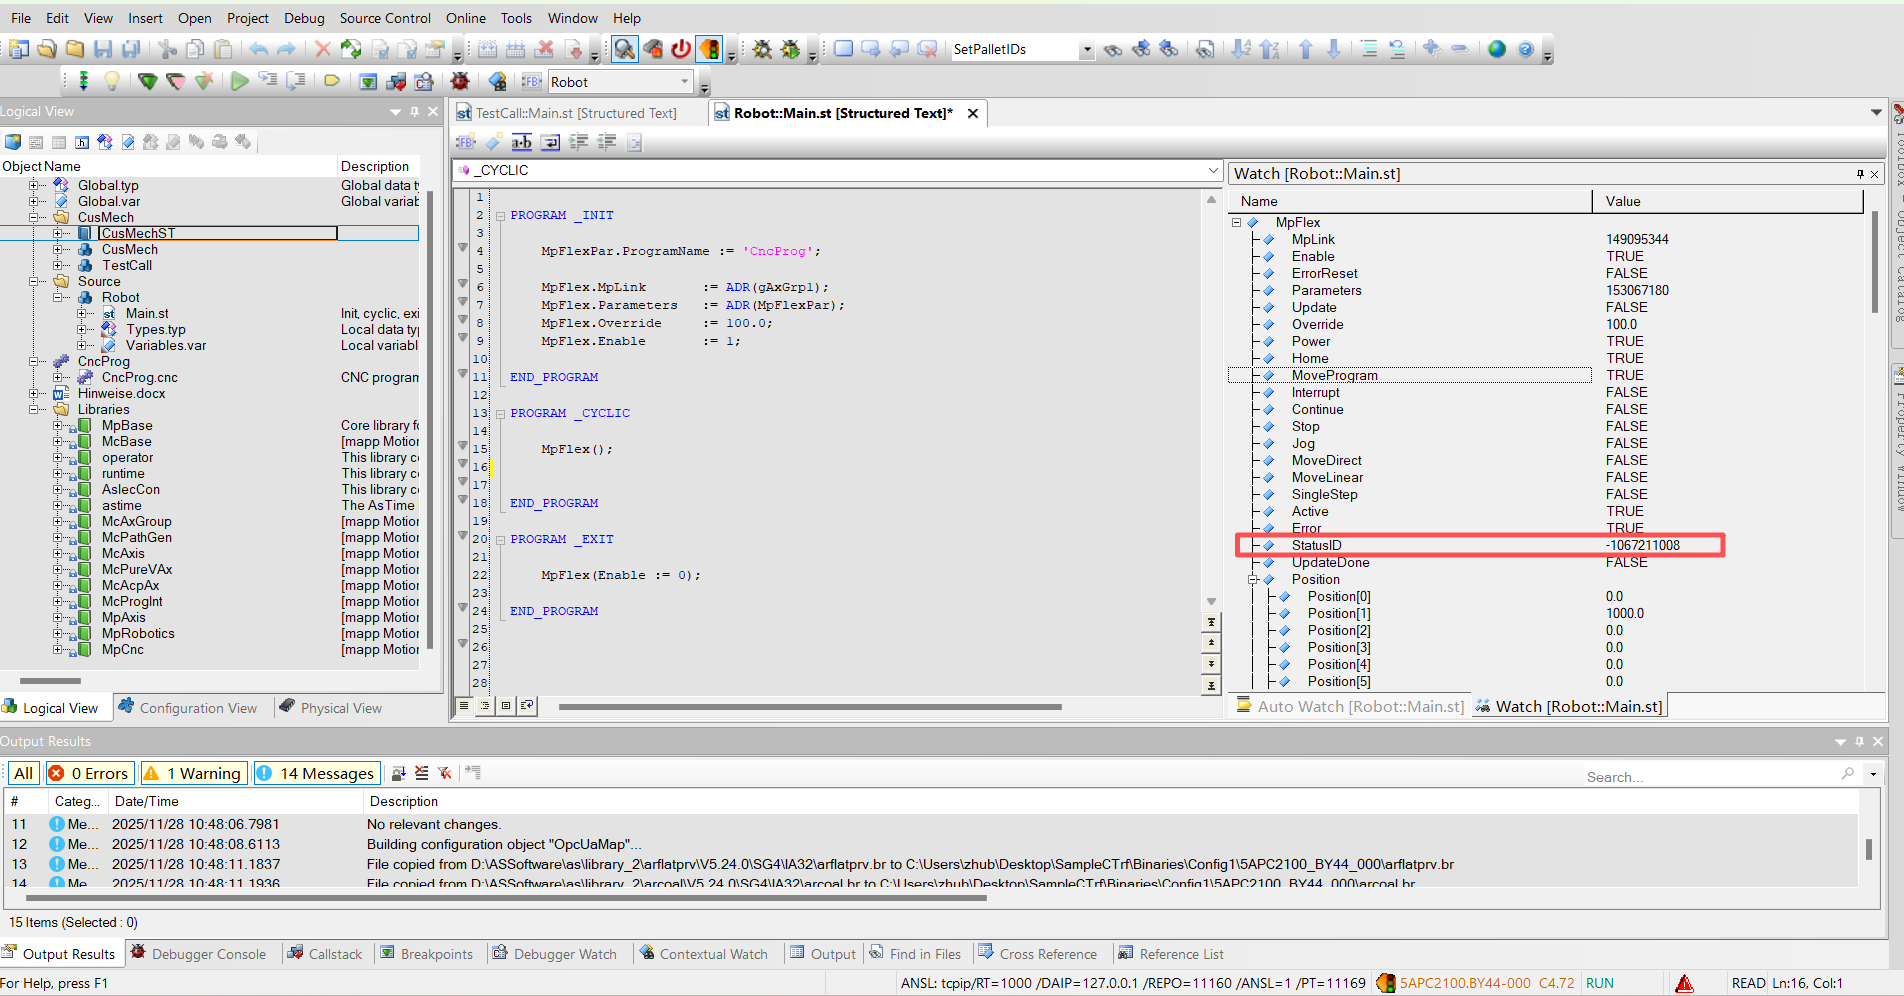Open the Source Control menu
The height and width of the screenshot is (996, 1904).
(x=384, y=18)
